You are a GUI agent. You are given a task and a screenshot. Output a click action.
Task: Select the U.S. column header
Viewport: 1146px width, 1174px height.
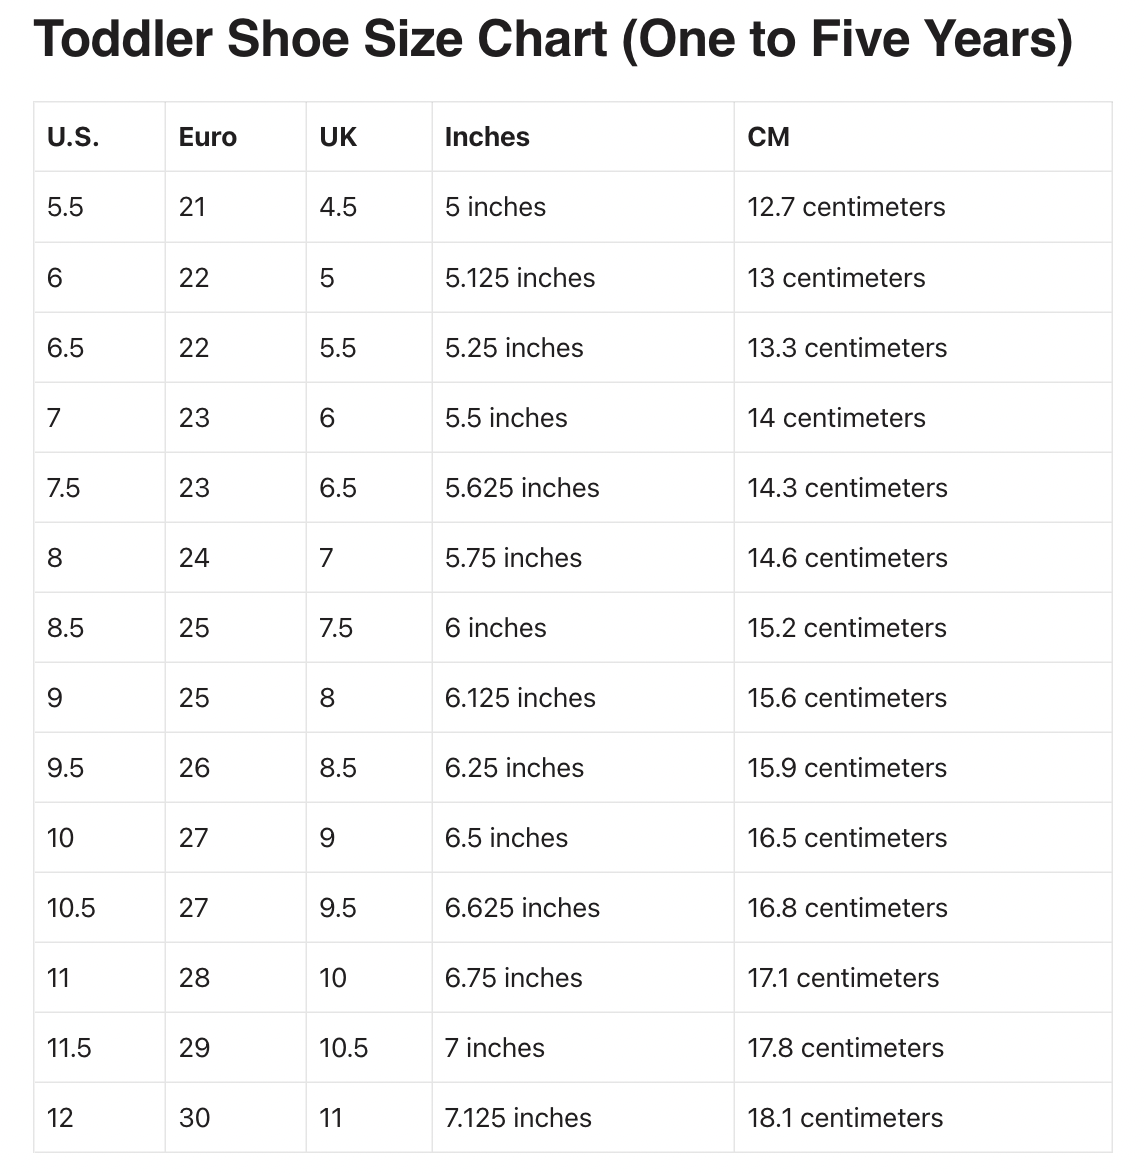(x=100, y=137)
